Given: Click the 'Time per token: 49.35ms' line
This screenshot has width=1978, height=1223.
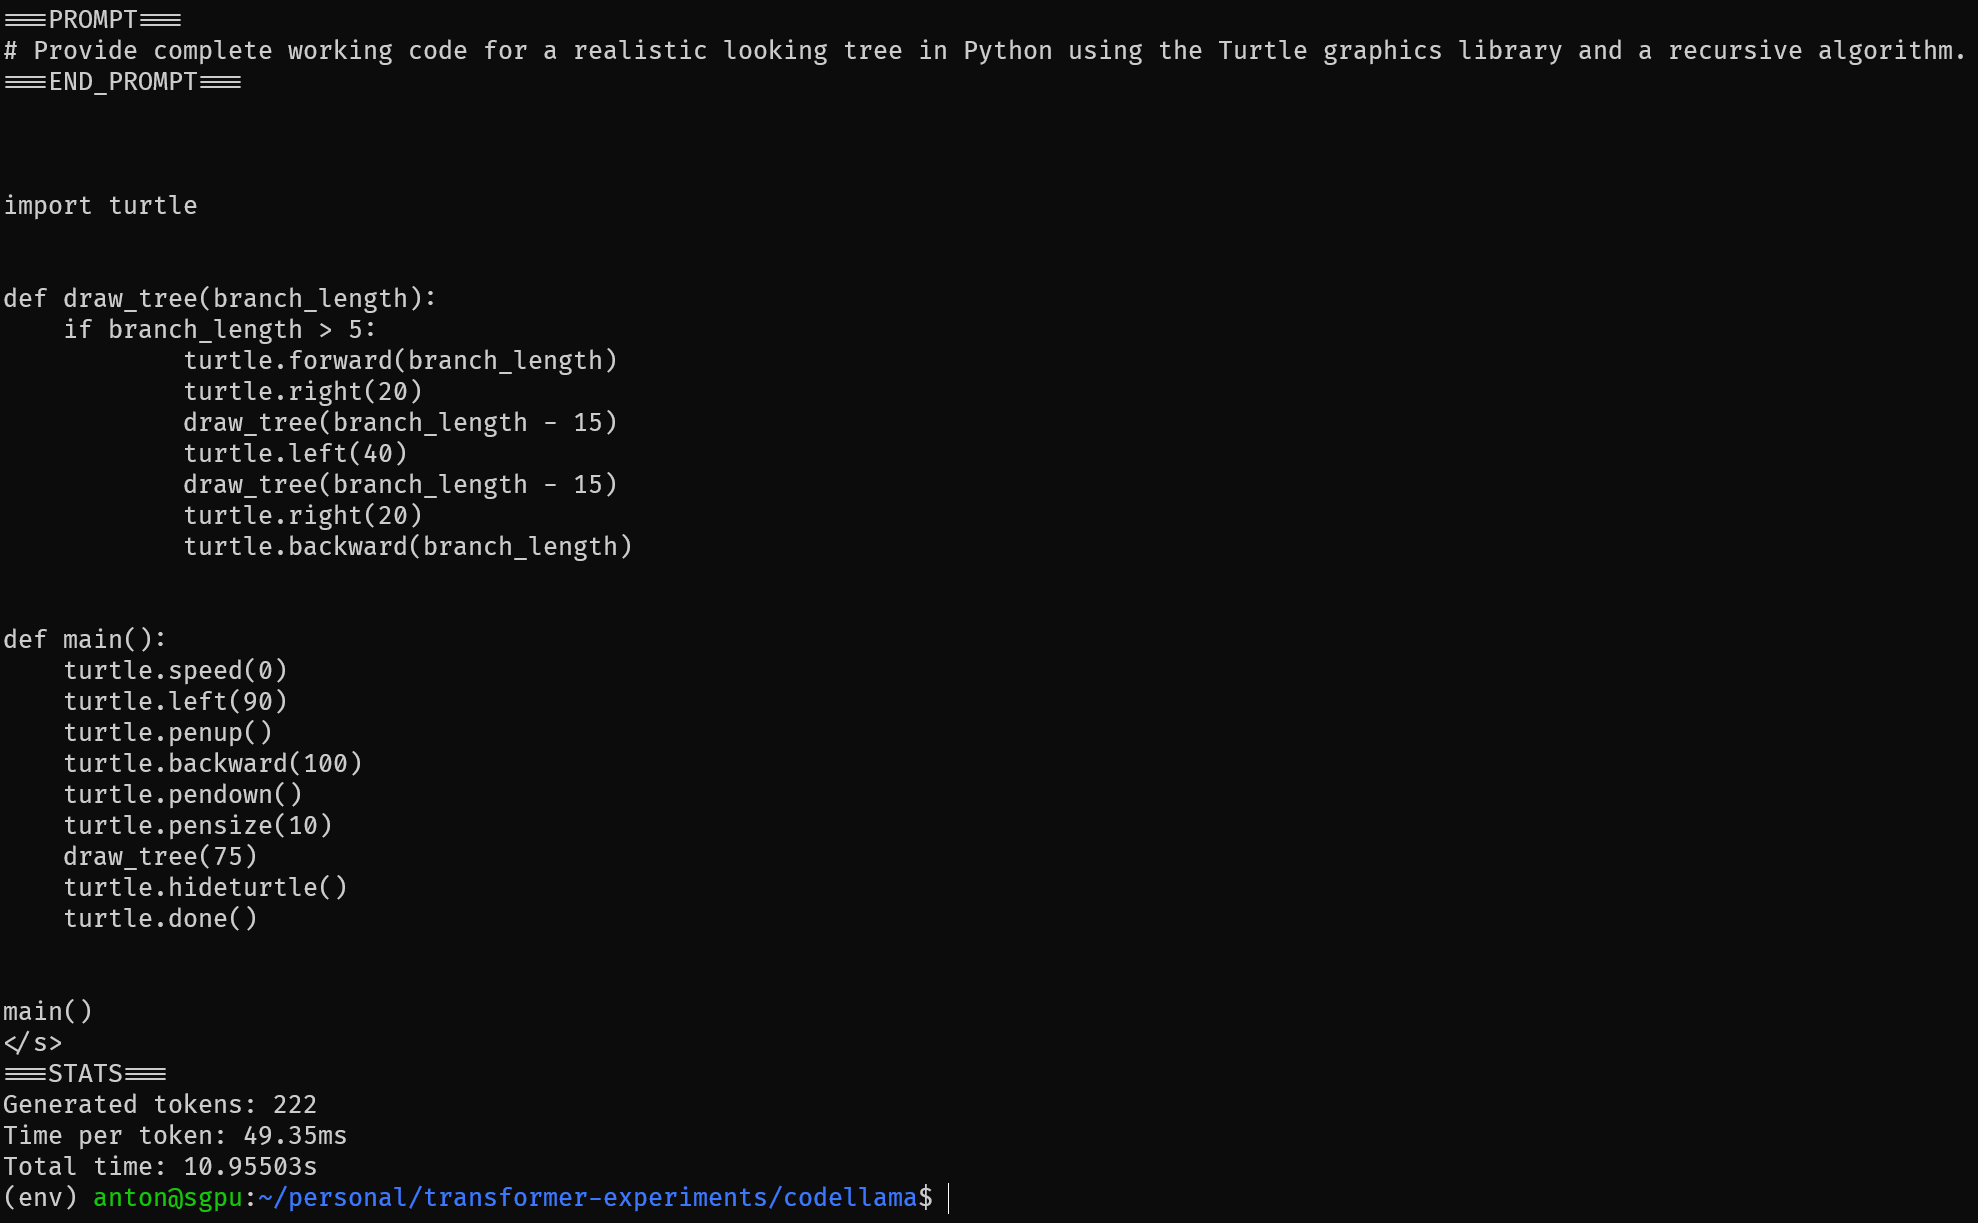Looking at the screenshot, I should 175,1135.
